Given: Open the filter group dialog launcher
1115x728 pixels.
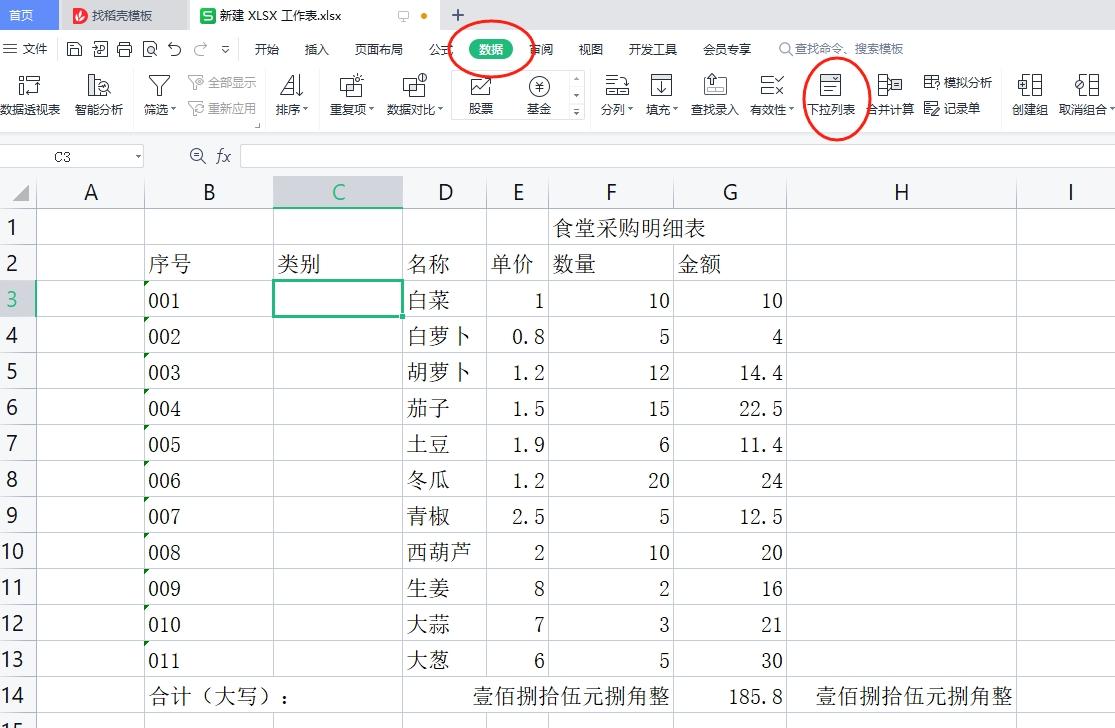Looking at the screenshot, I should click(257, 125).
